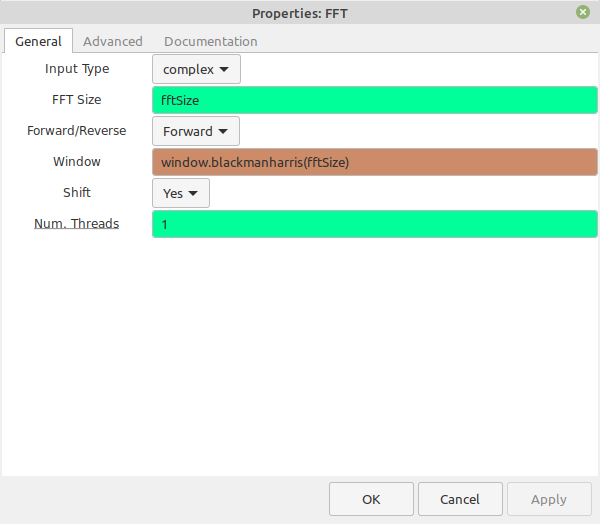
Task: Click the FFT Size label
Action: 77,100
